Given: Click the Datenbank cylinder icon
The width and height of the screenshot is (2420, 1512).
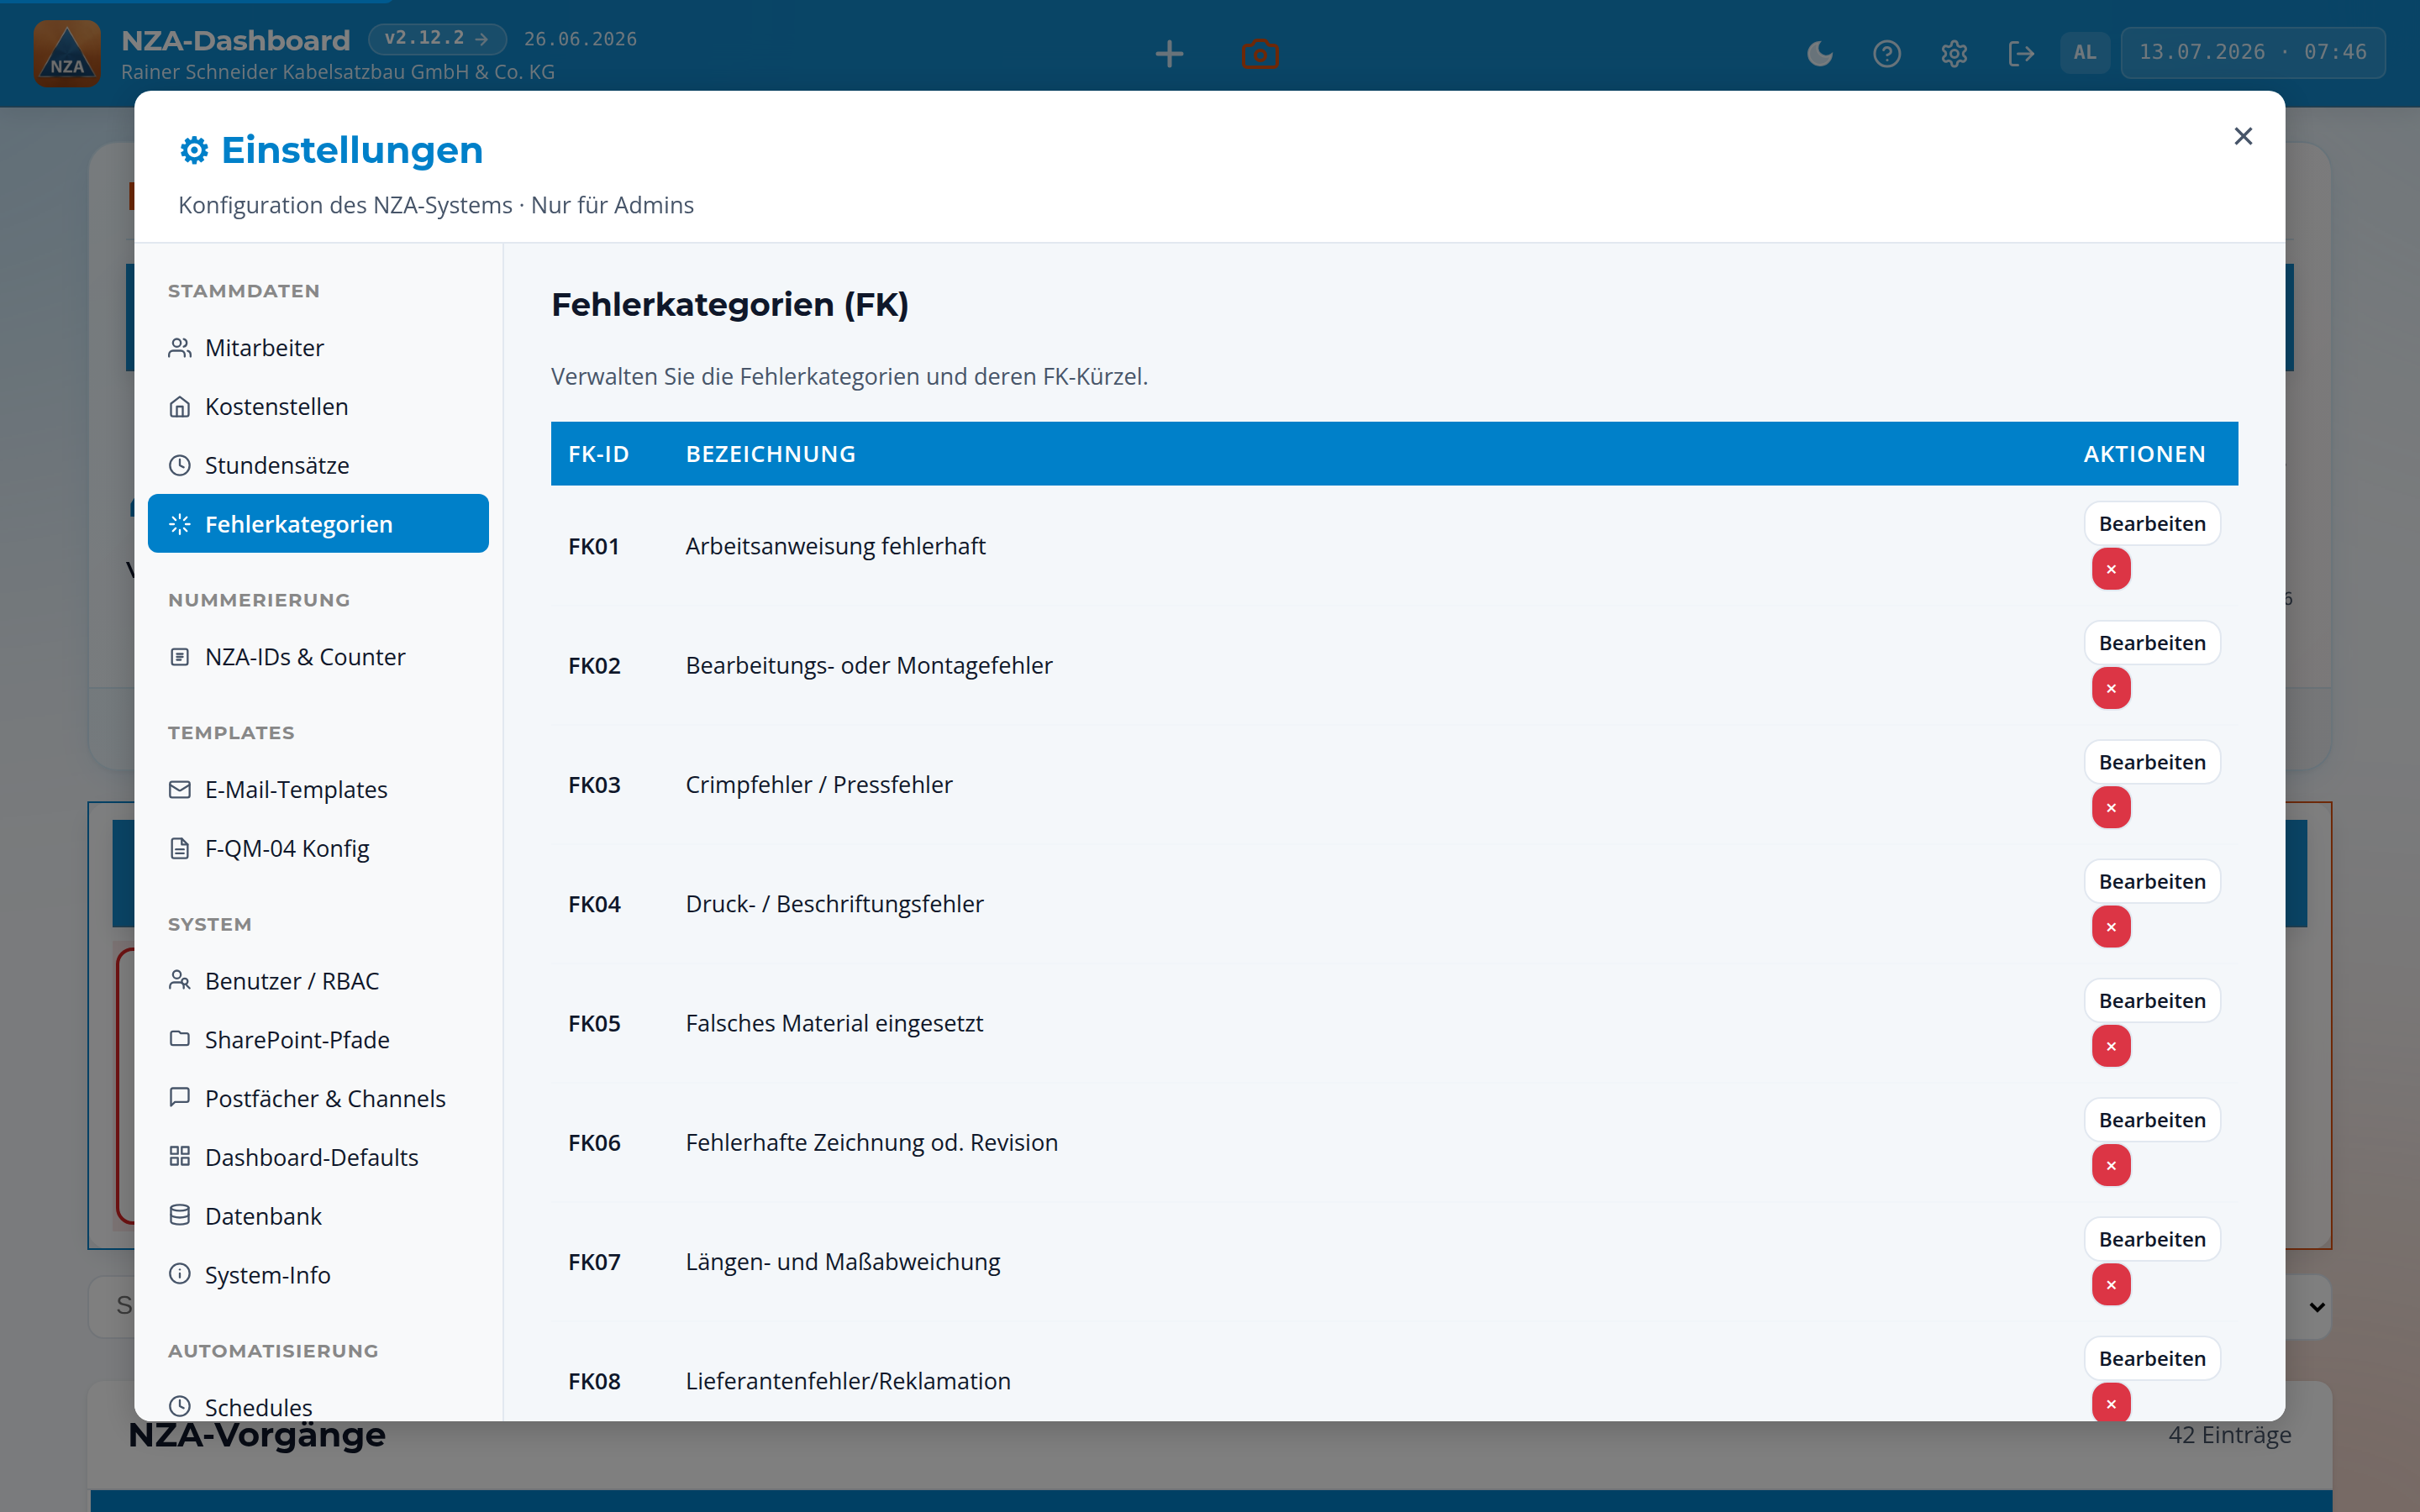Looking at the screenshot, I should (180, 1215).
